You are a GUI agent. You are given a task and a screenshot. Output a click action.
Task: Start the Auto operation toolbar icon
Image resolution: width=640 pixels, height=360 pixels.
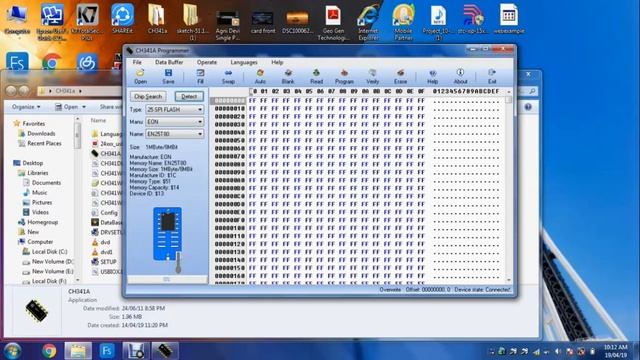click(260, 76)
